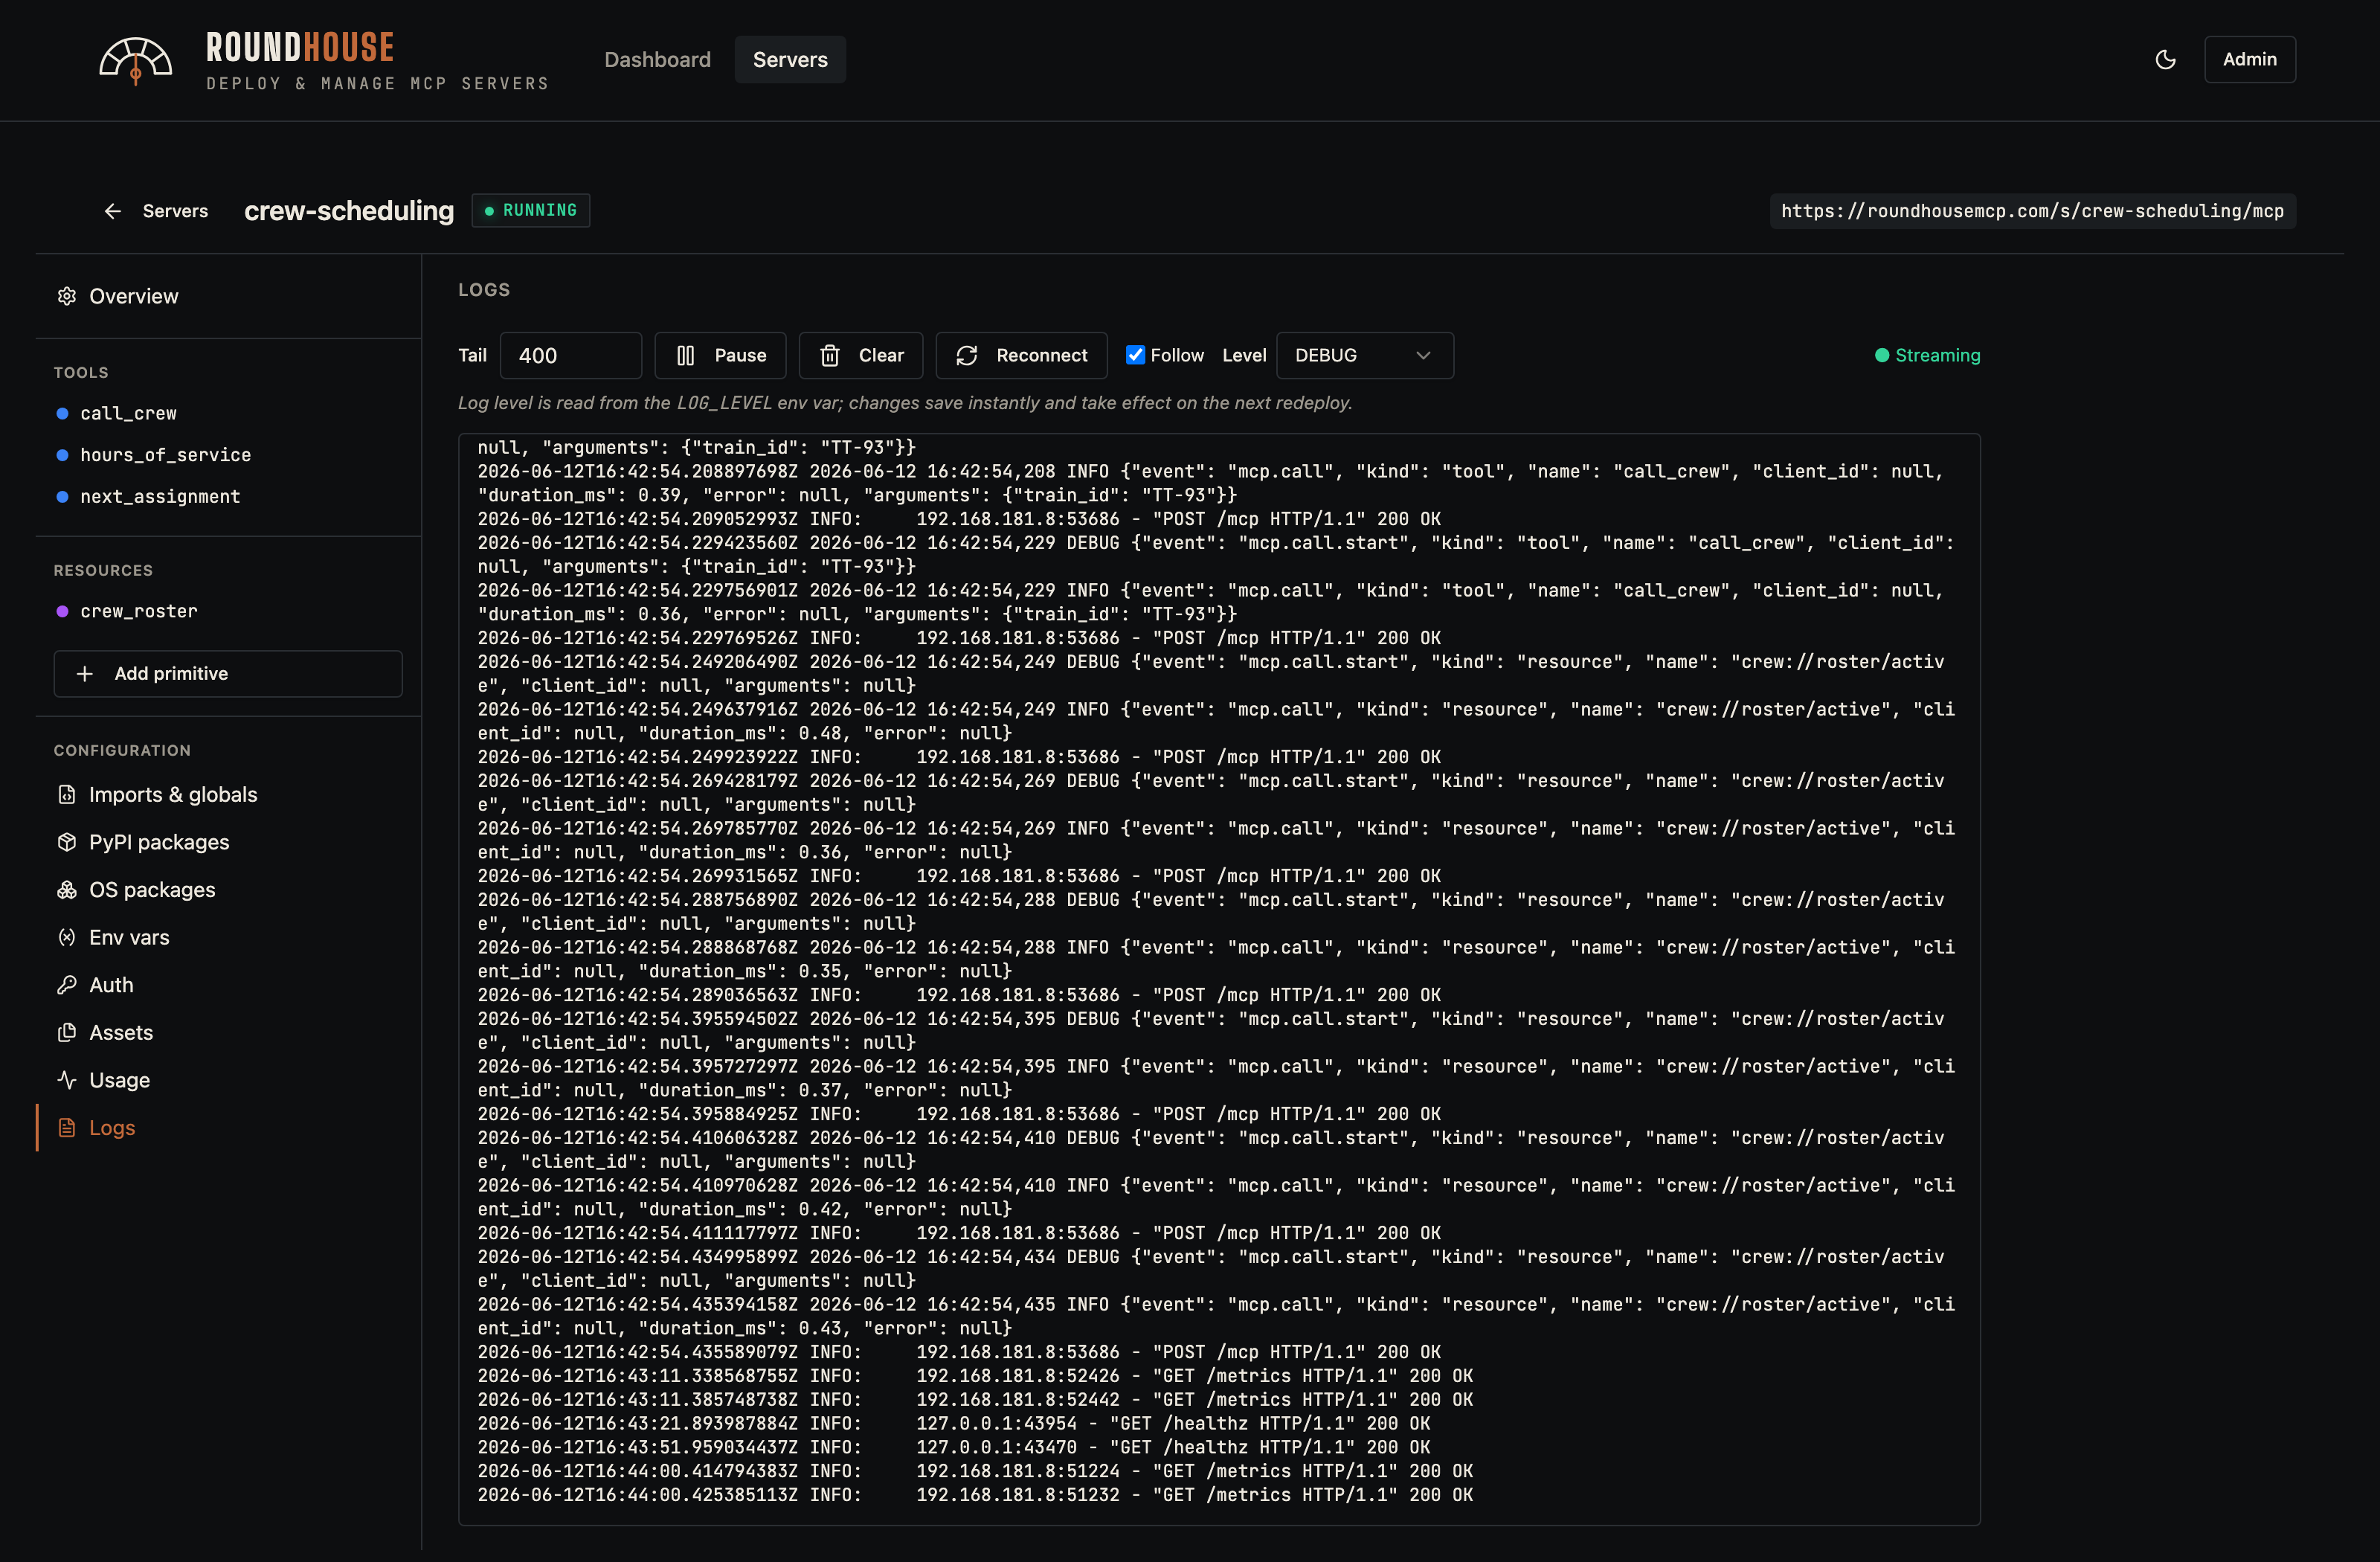Click the green Streaming status dot

pos(1882,355)
